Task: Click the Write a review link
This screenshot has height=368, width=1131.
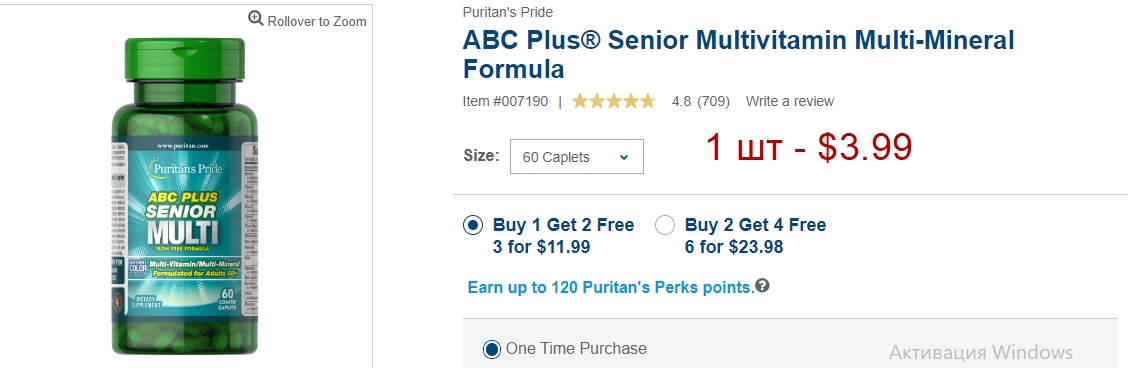Action: [x=790, y=101]
